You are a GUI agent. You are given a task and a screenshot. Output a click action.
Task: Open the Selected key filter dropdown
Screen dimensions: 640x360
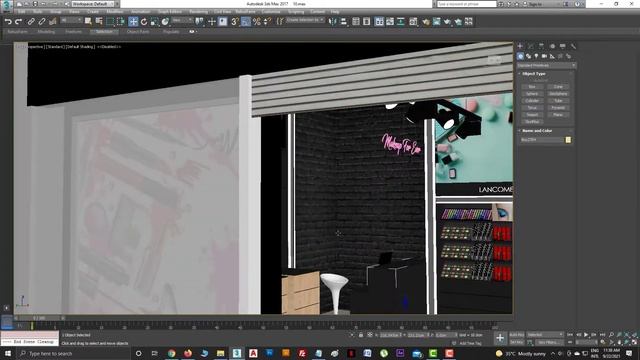click(545, 335)
